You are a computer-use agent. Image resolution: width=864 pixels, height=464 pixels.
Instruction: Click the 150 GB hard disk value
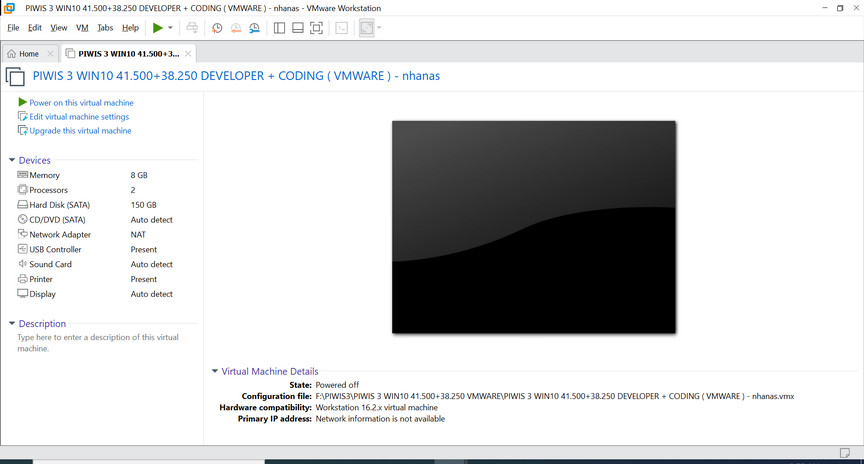143,205
